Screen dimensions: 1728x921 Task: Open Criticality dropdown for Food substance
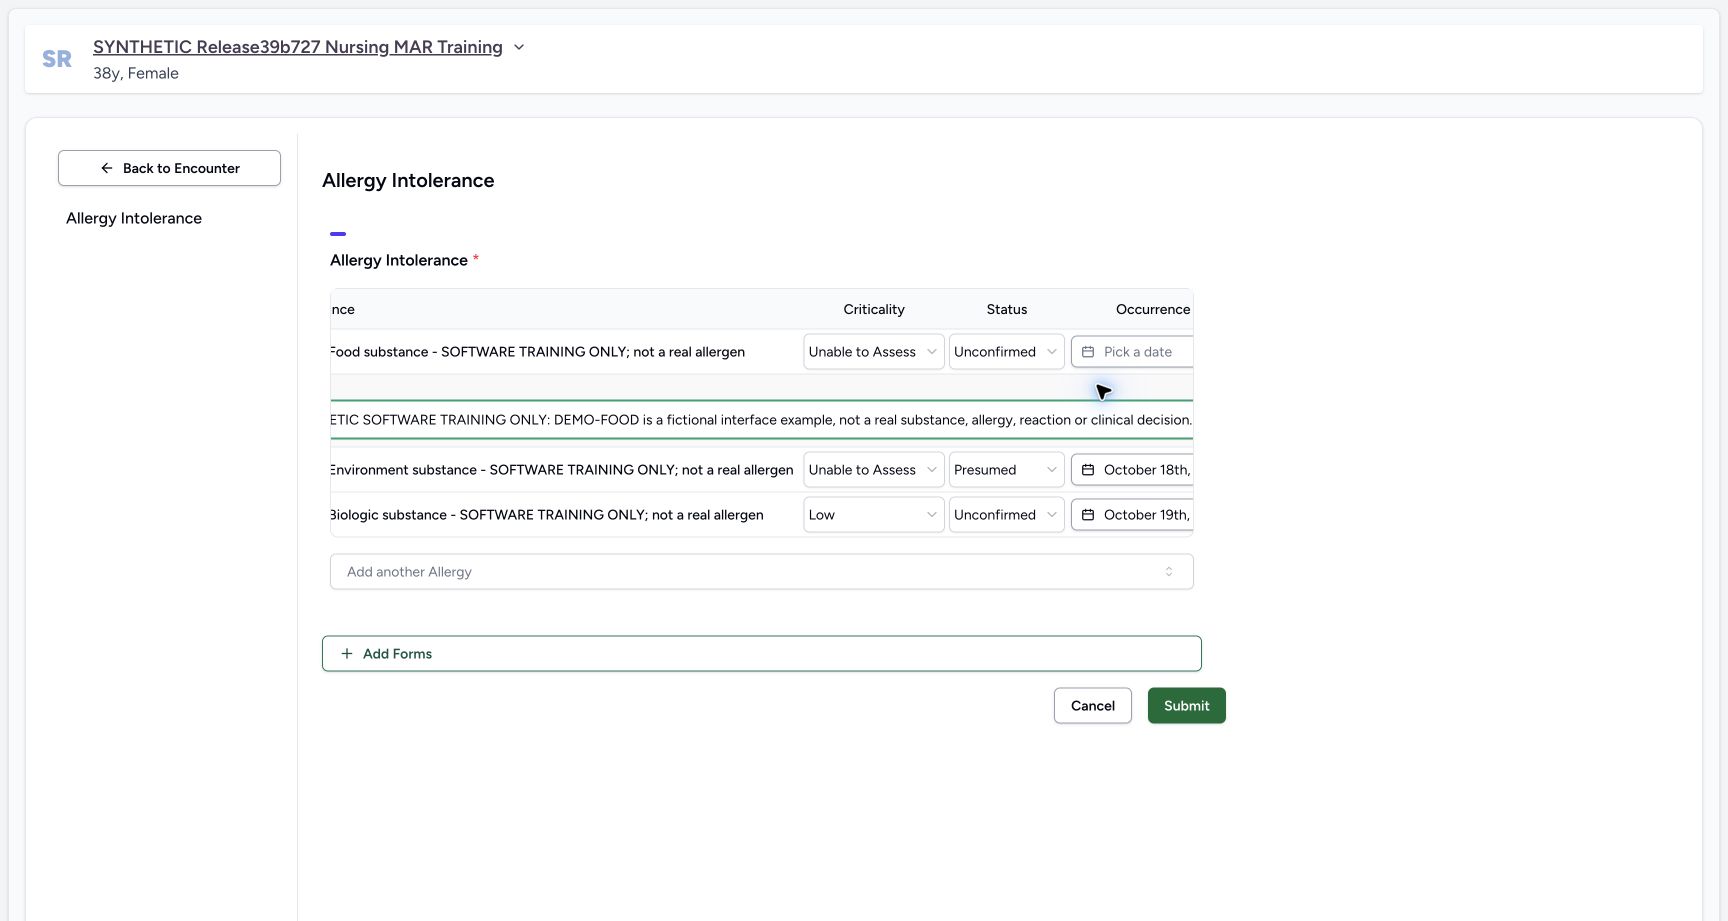tap(874, 352)
